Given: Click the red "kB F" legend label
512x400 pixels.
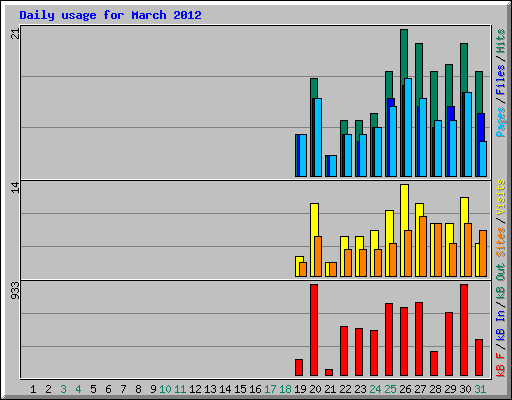Looking at the screenshot, I should point(501,365).
